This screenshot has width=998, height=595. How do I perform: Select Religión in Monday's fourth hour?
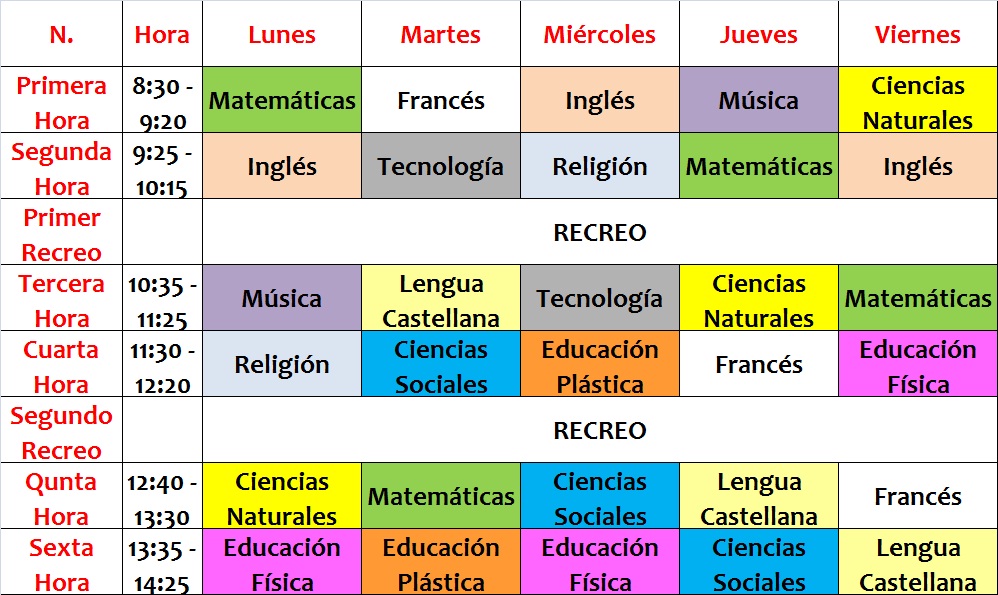click(x=282, y=364)
